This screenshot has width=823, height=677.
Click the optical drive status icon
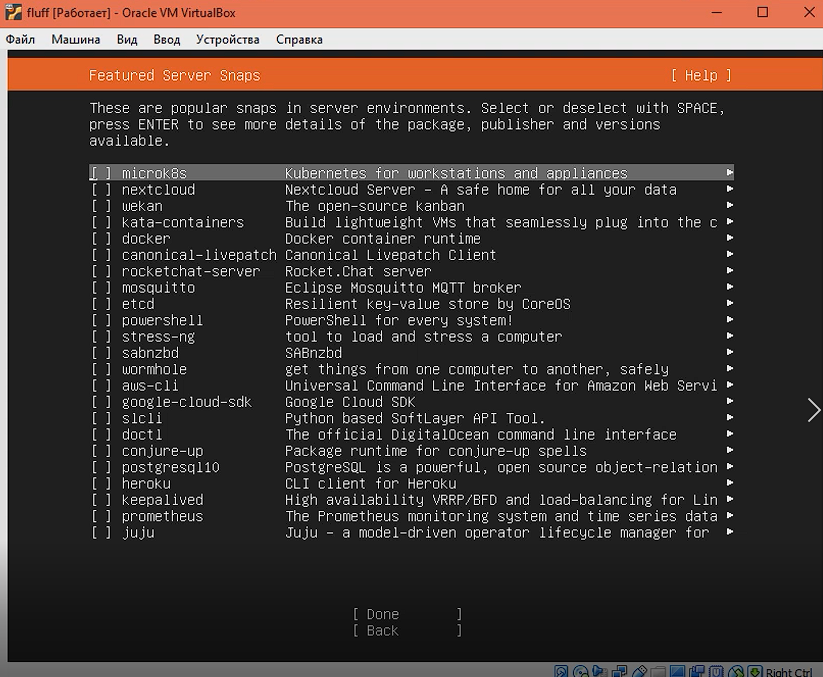(x=581, y=671)
